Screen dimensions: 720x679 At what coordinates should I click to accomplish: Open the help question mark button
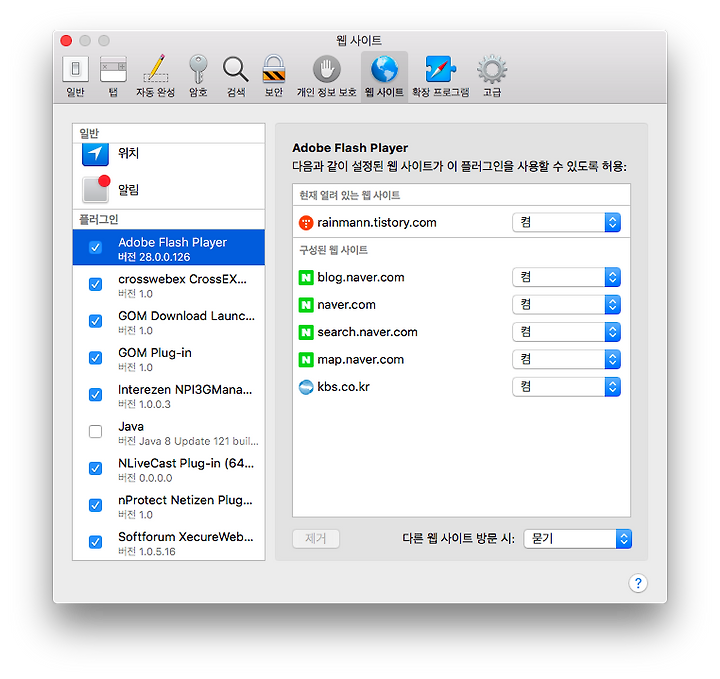638,583
